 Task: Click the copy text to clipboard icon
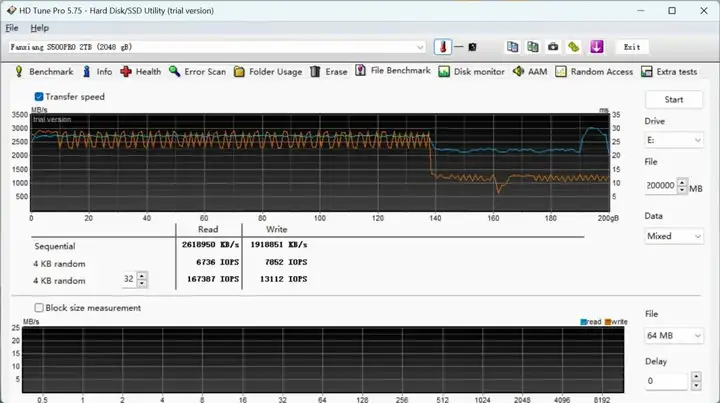click(512, 47)
